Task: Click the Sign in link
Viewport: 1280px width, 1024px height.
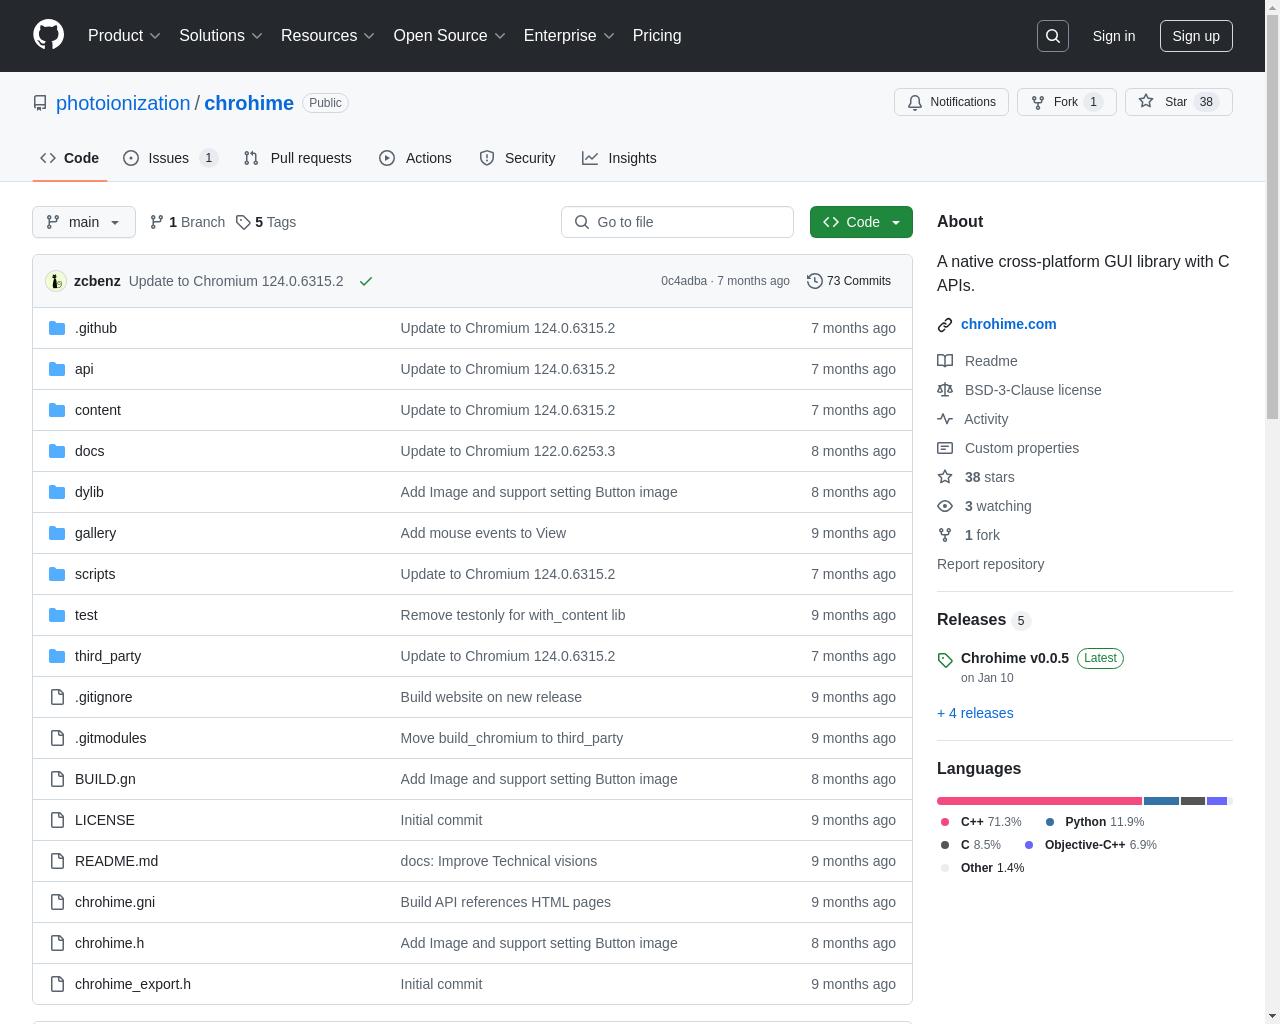Action: [x=1113, y=36]
